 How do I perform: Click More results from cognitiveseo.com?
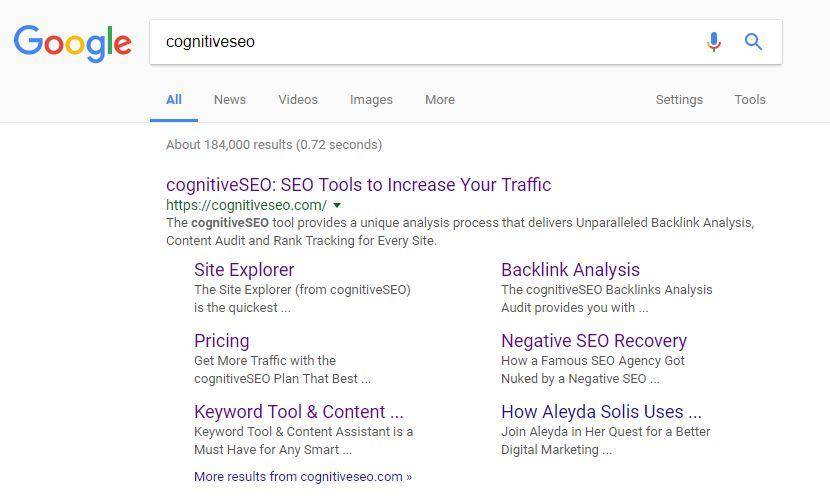[303, 477]
